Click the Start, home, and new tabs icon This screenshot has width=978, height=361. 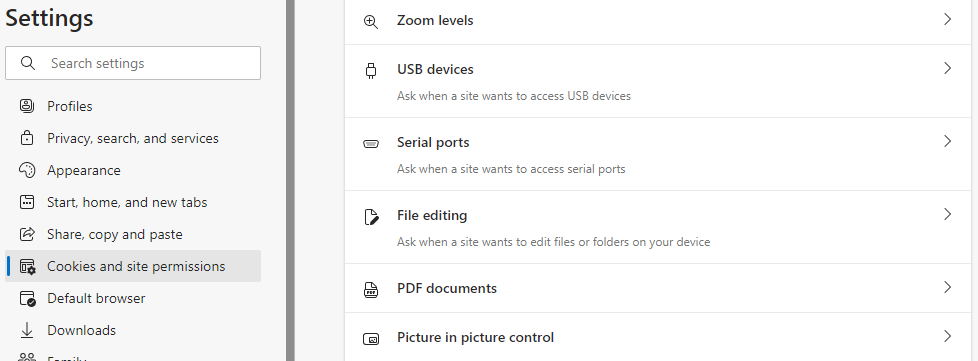click(x=27, y=202)
